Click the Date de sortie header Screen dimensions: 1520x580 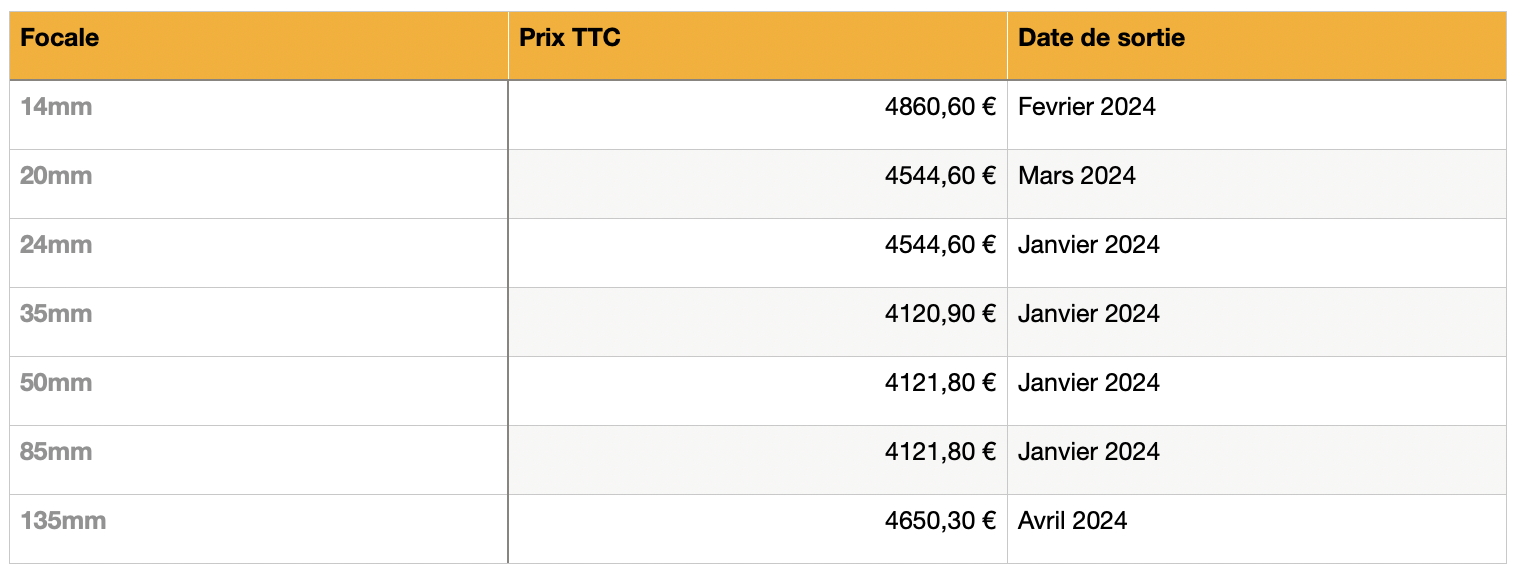click(1101, 39)
